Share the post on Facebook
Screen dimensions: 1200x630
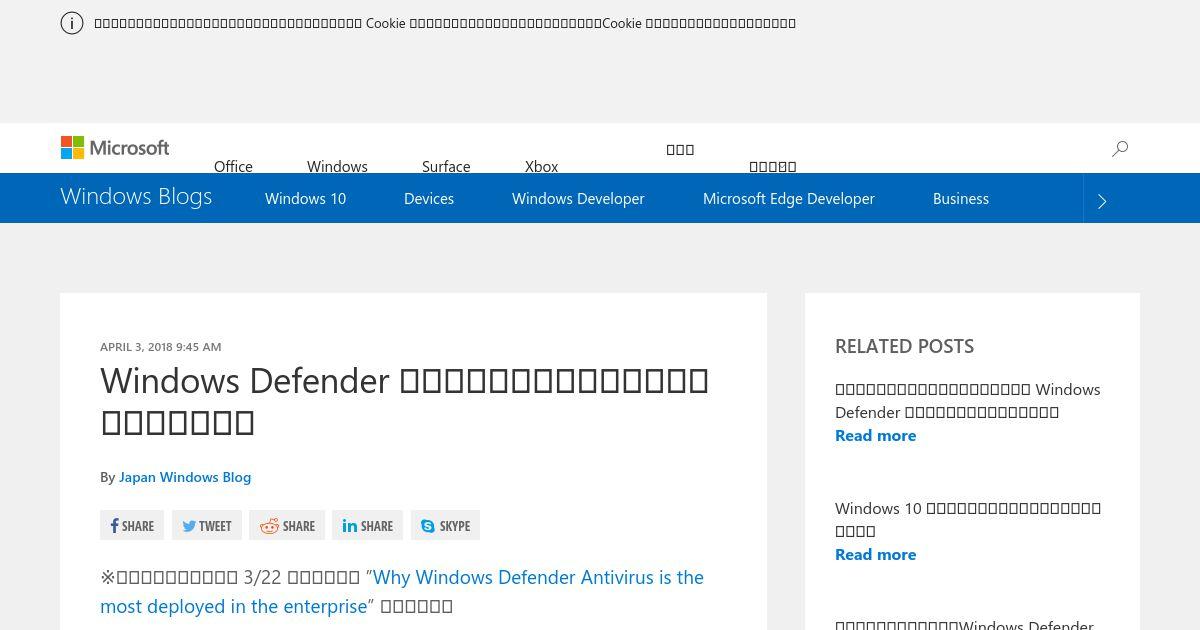(x=132, y=526)
